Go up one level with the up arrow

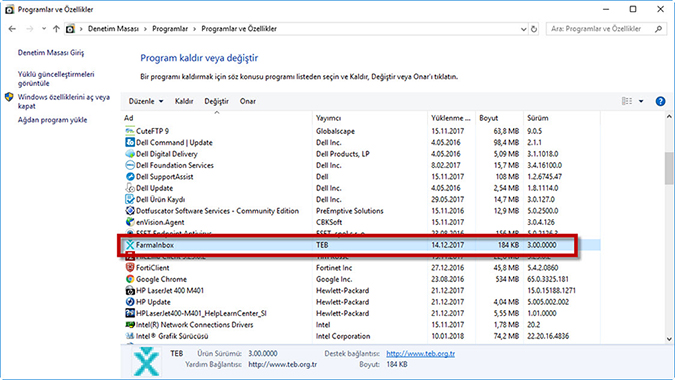click(56, 29)
